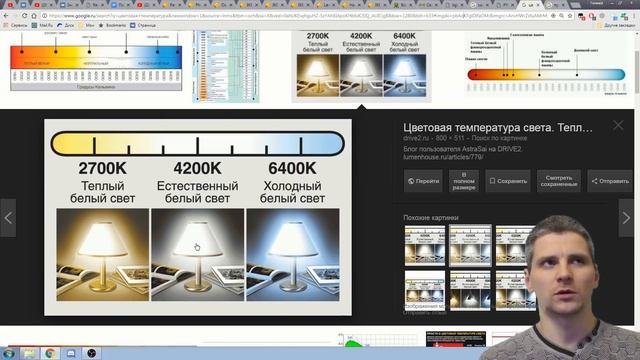The width and height of the screenshot is (640, 360).
Task: Bookmark this page with the star icon
Action: click(x=570, y=16)
